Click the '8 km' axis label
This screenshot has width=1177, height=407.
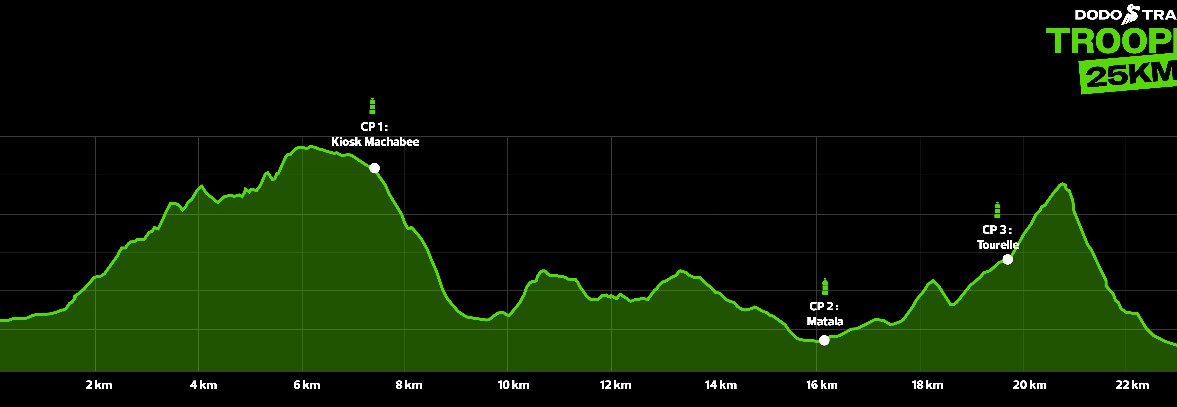click(x=409, y=385)
